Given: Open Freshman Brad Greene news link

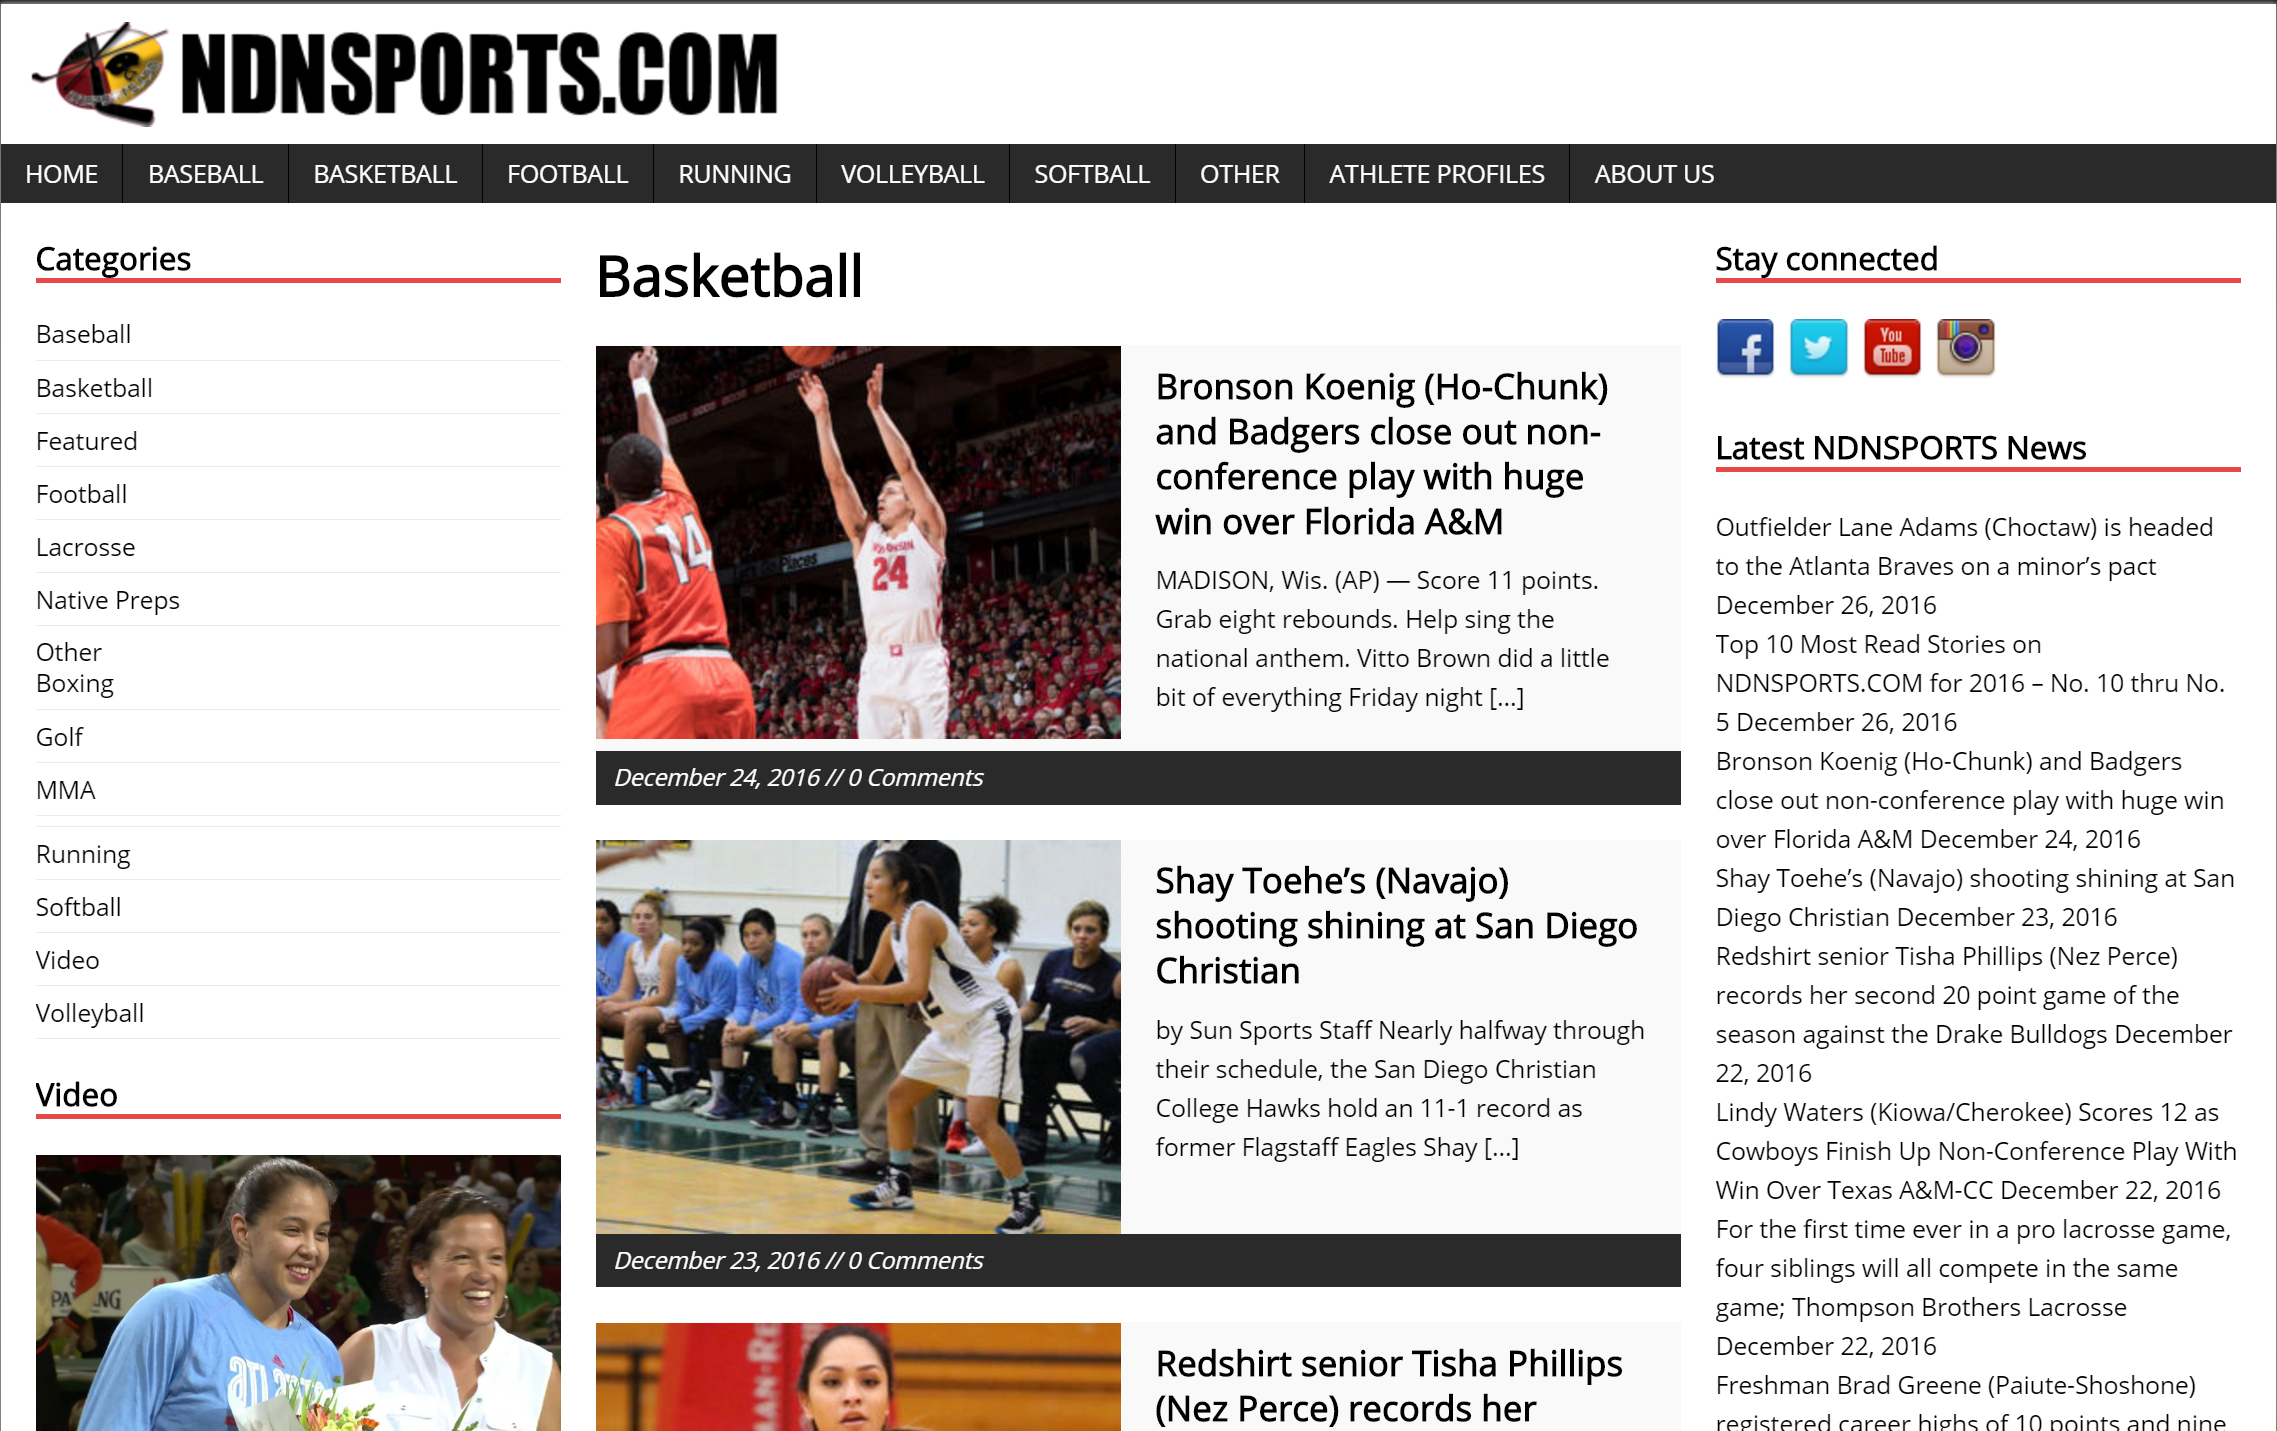Looking at the screenshot, I should (1971, 1402).
